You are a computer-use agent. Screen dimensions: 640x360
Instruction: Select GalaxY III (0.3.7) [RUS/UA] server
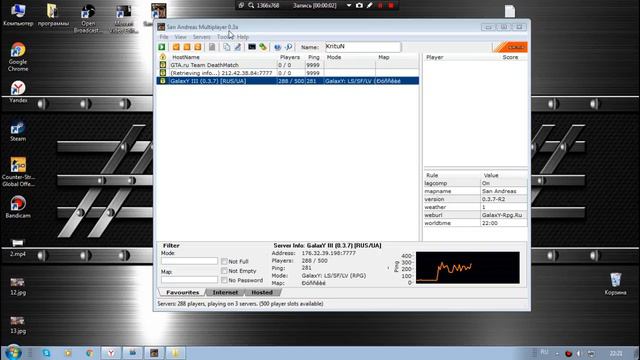coord(288,81)
